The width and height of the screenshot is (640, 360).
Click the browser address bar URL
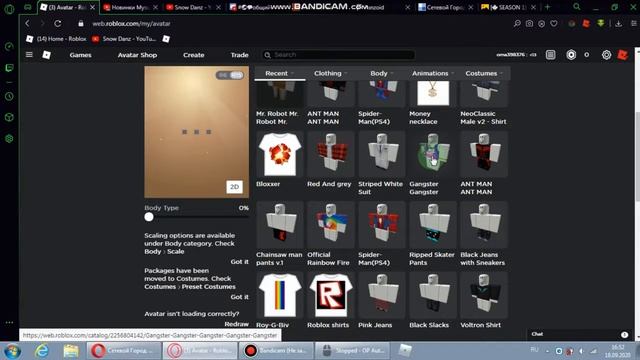(x=131, y=24)
